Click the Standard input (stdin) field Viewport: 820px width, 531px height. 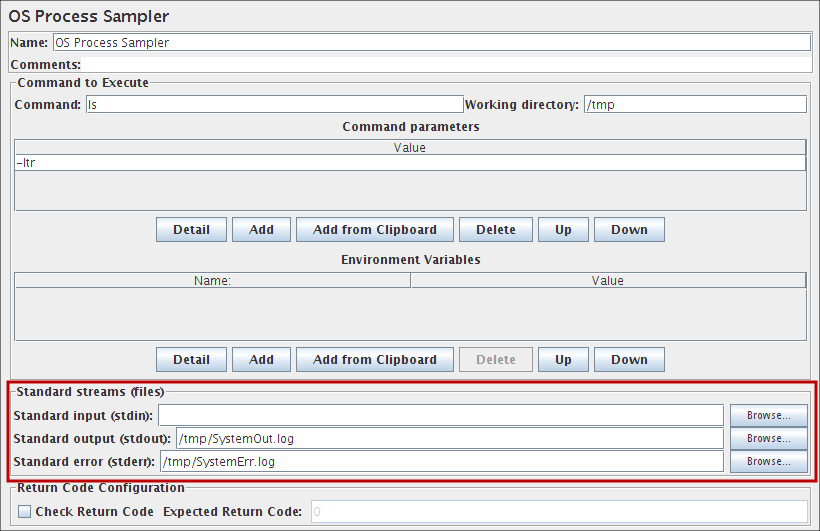(x=440, y=415)
